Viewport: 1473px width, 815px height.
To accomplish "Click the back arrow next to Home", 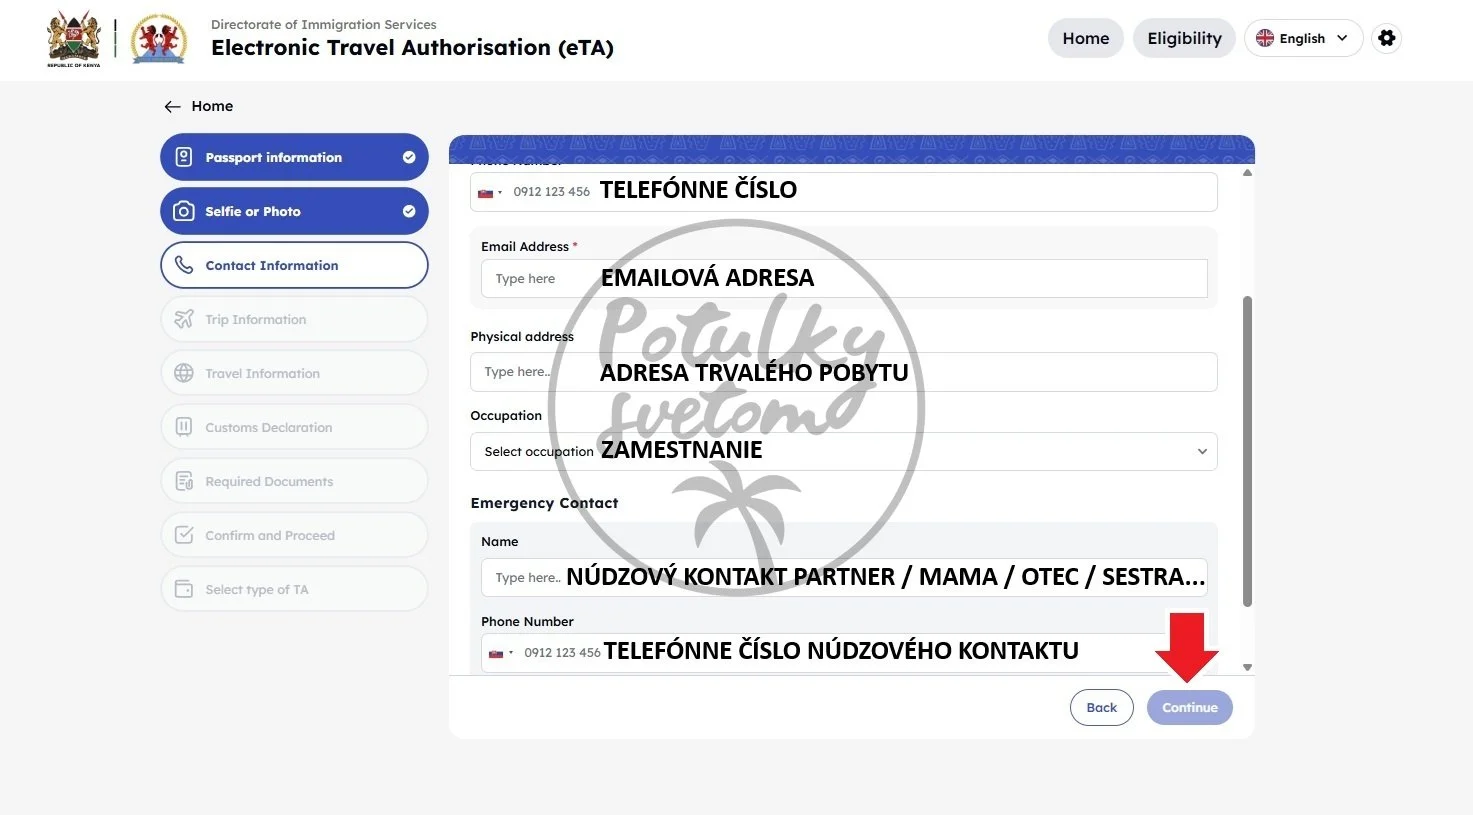I will [x=172, y=106].
